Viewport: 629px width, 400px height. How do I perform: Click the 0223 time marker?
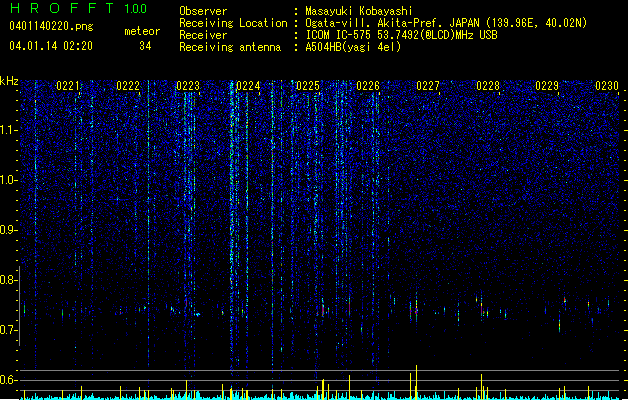click(188, 86)
